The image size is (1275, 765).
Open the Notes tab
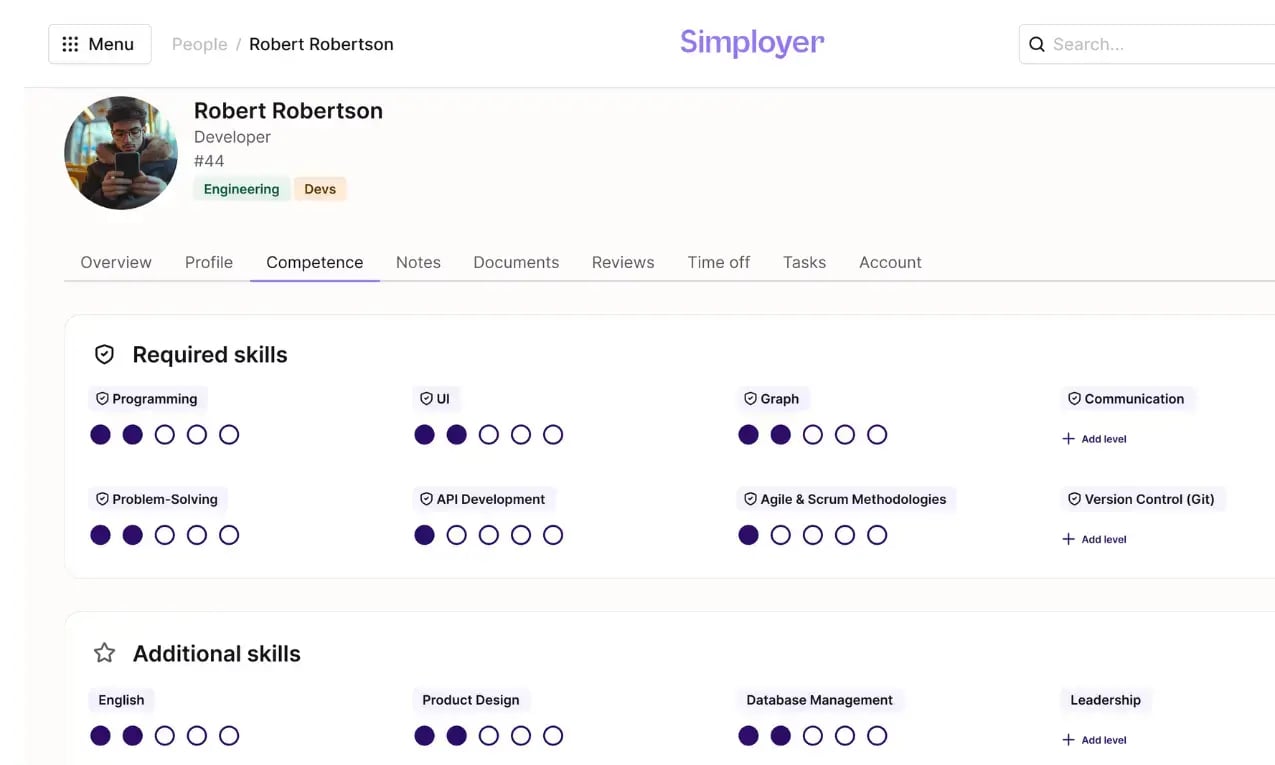coord(418,262)
